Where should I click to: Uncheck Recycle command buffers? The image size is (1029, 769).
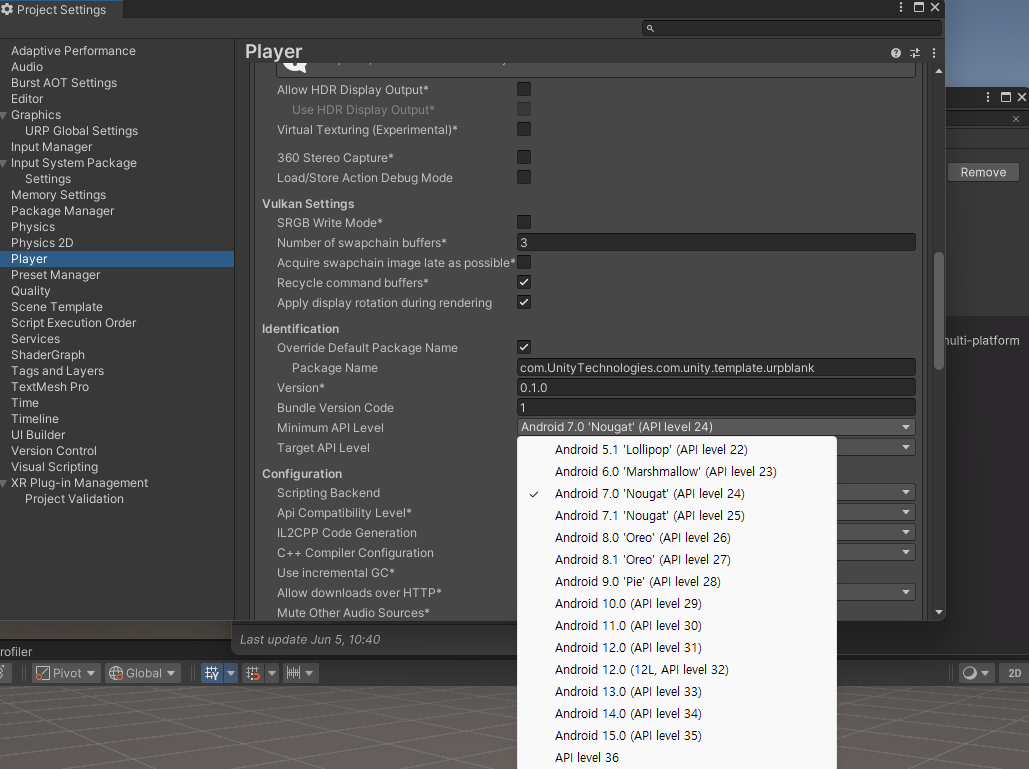524,282
